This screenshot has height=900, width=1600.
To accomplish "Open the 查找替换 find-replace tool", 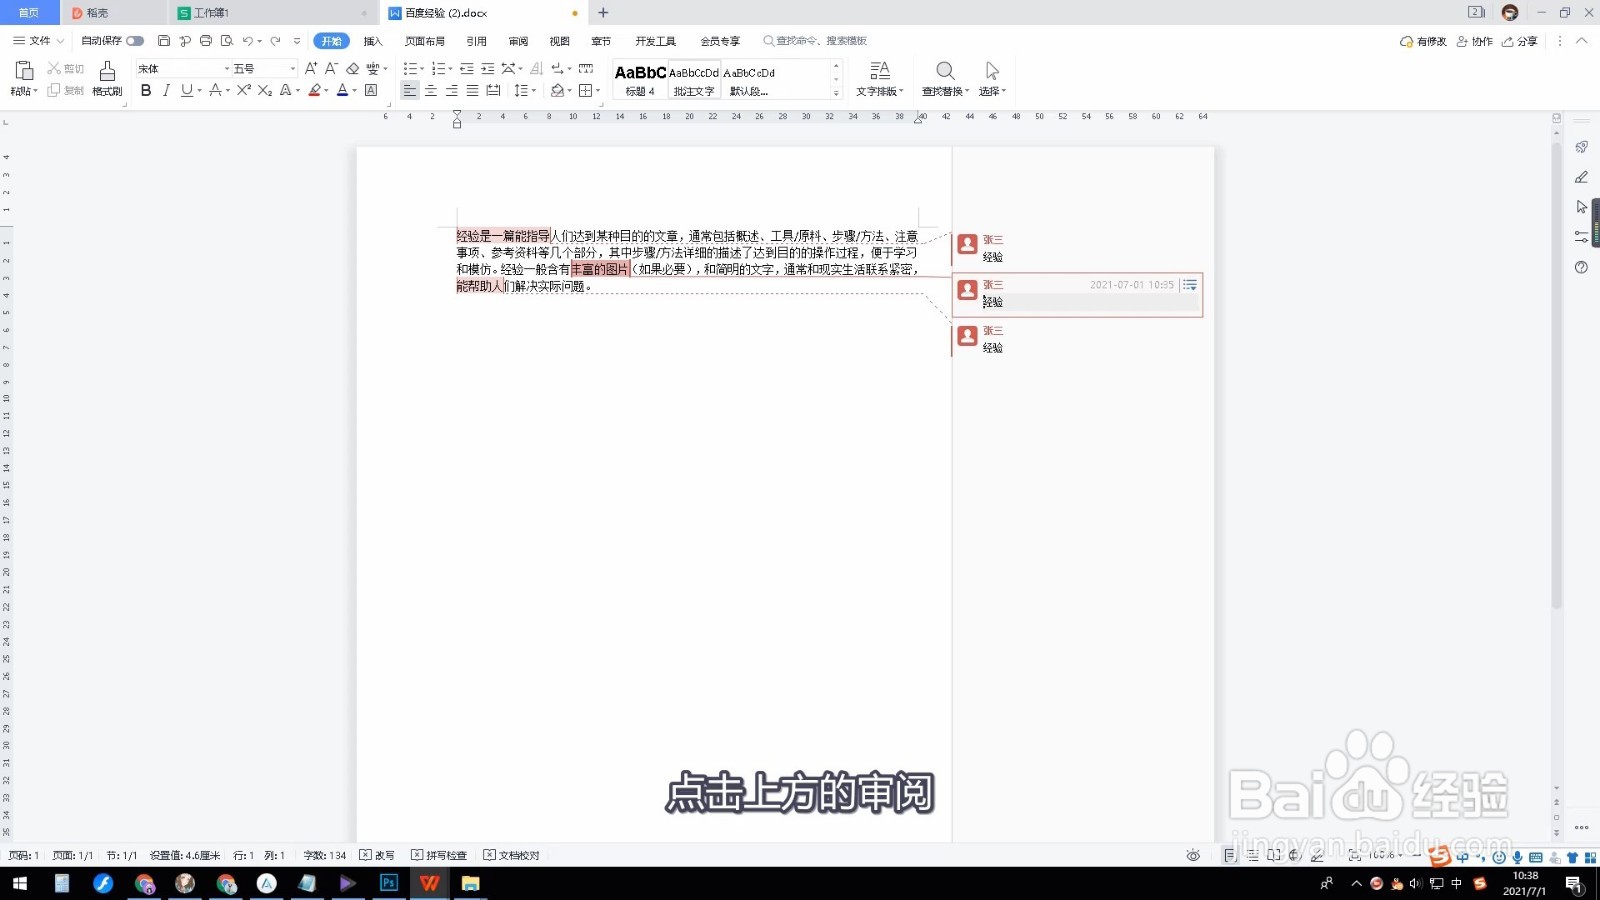I will 945,80.
